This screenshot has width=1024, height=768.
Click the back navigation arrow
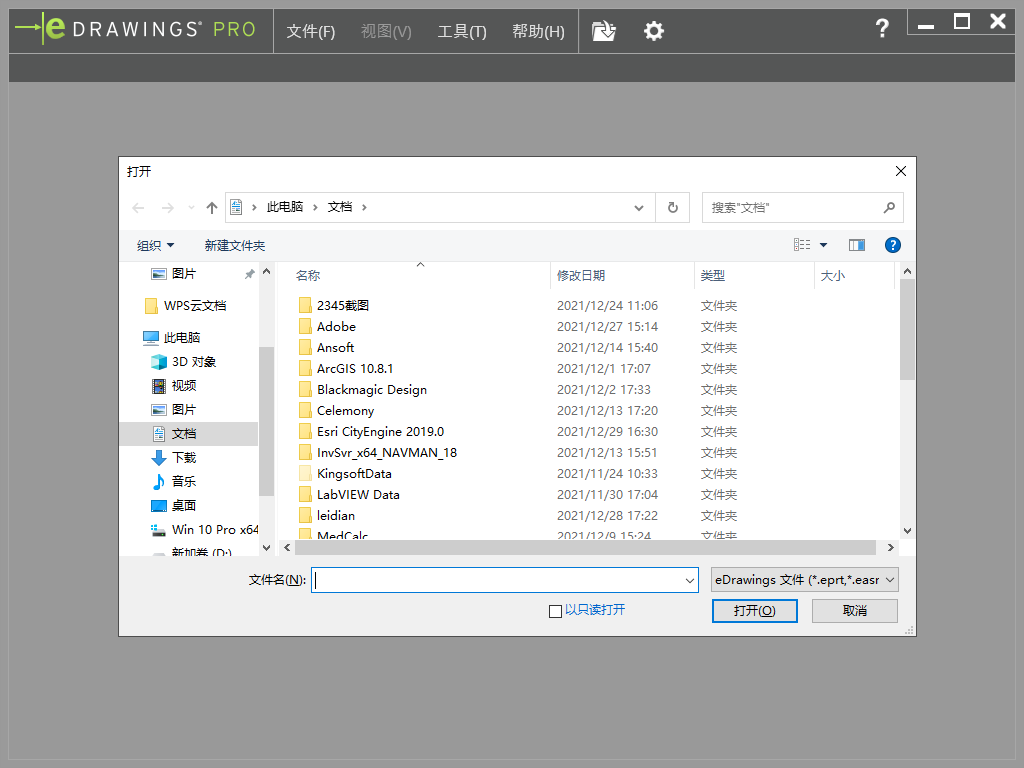coord(138,208)
